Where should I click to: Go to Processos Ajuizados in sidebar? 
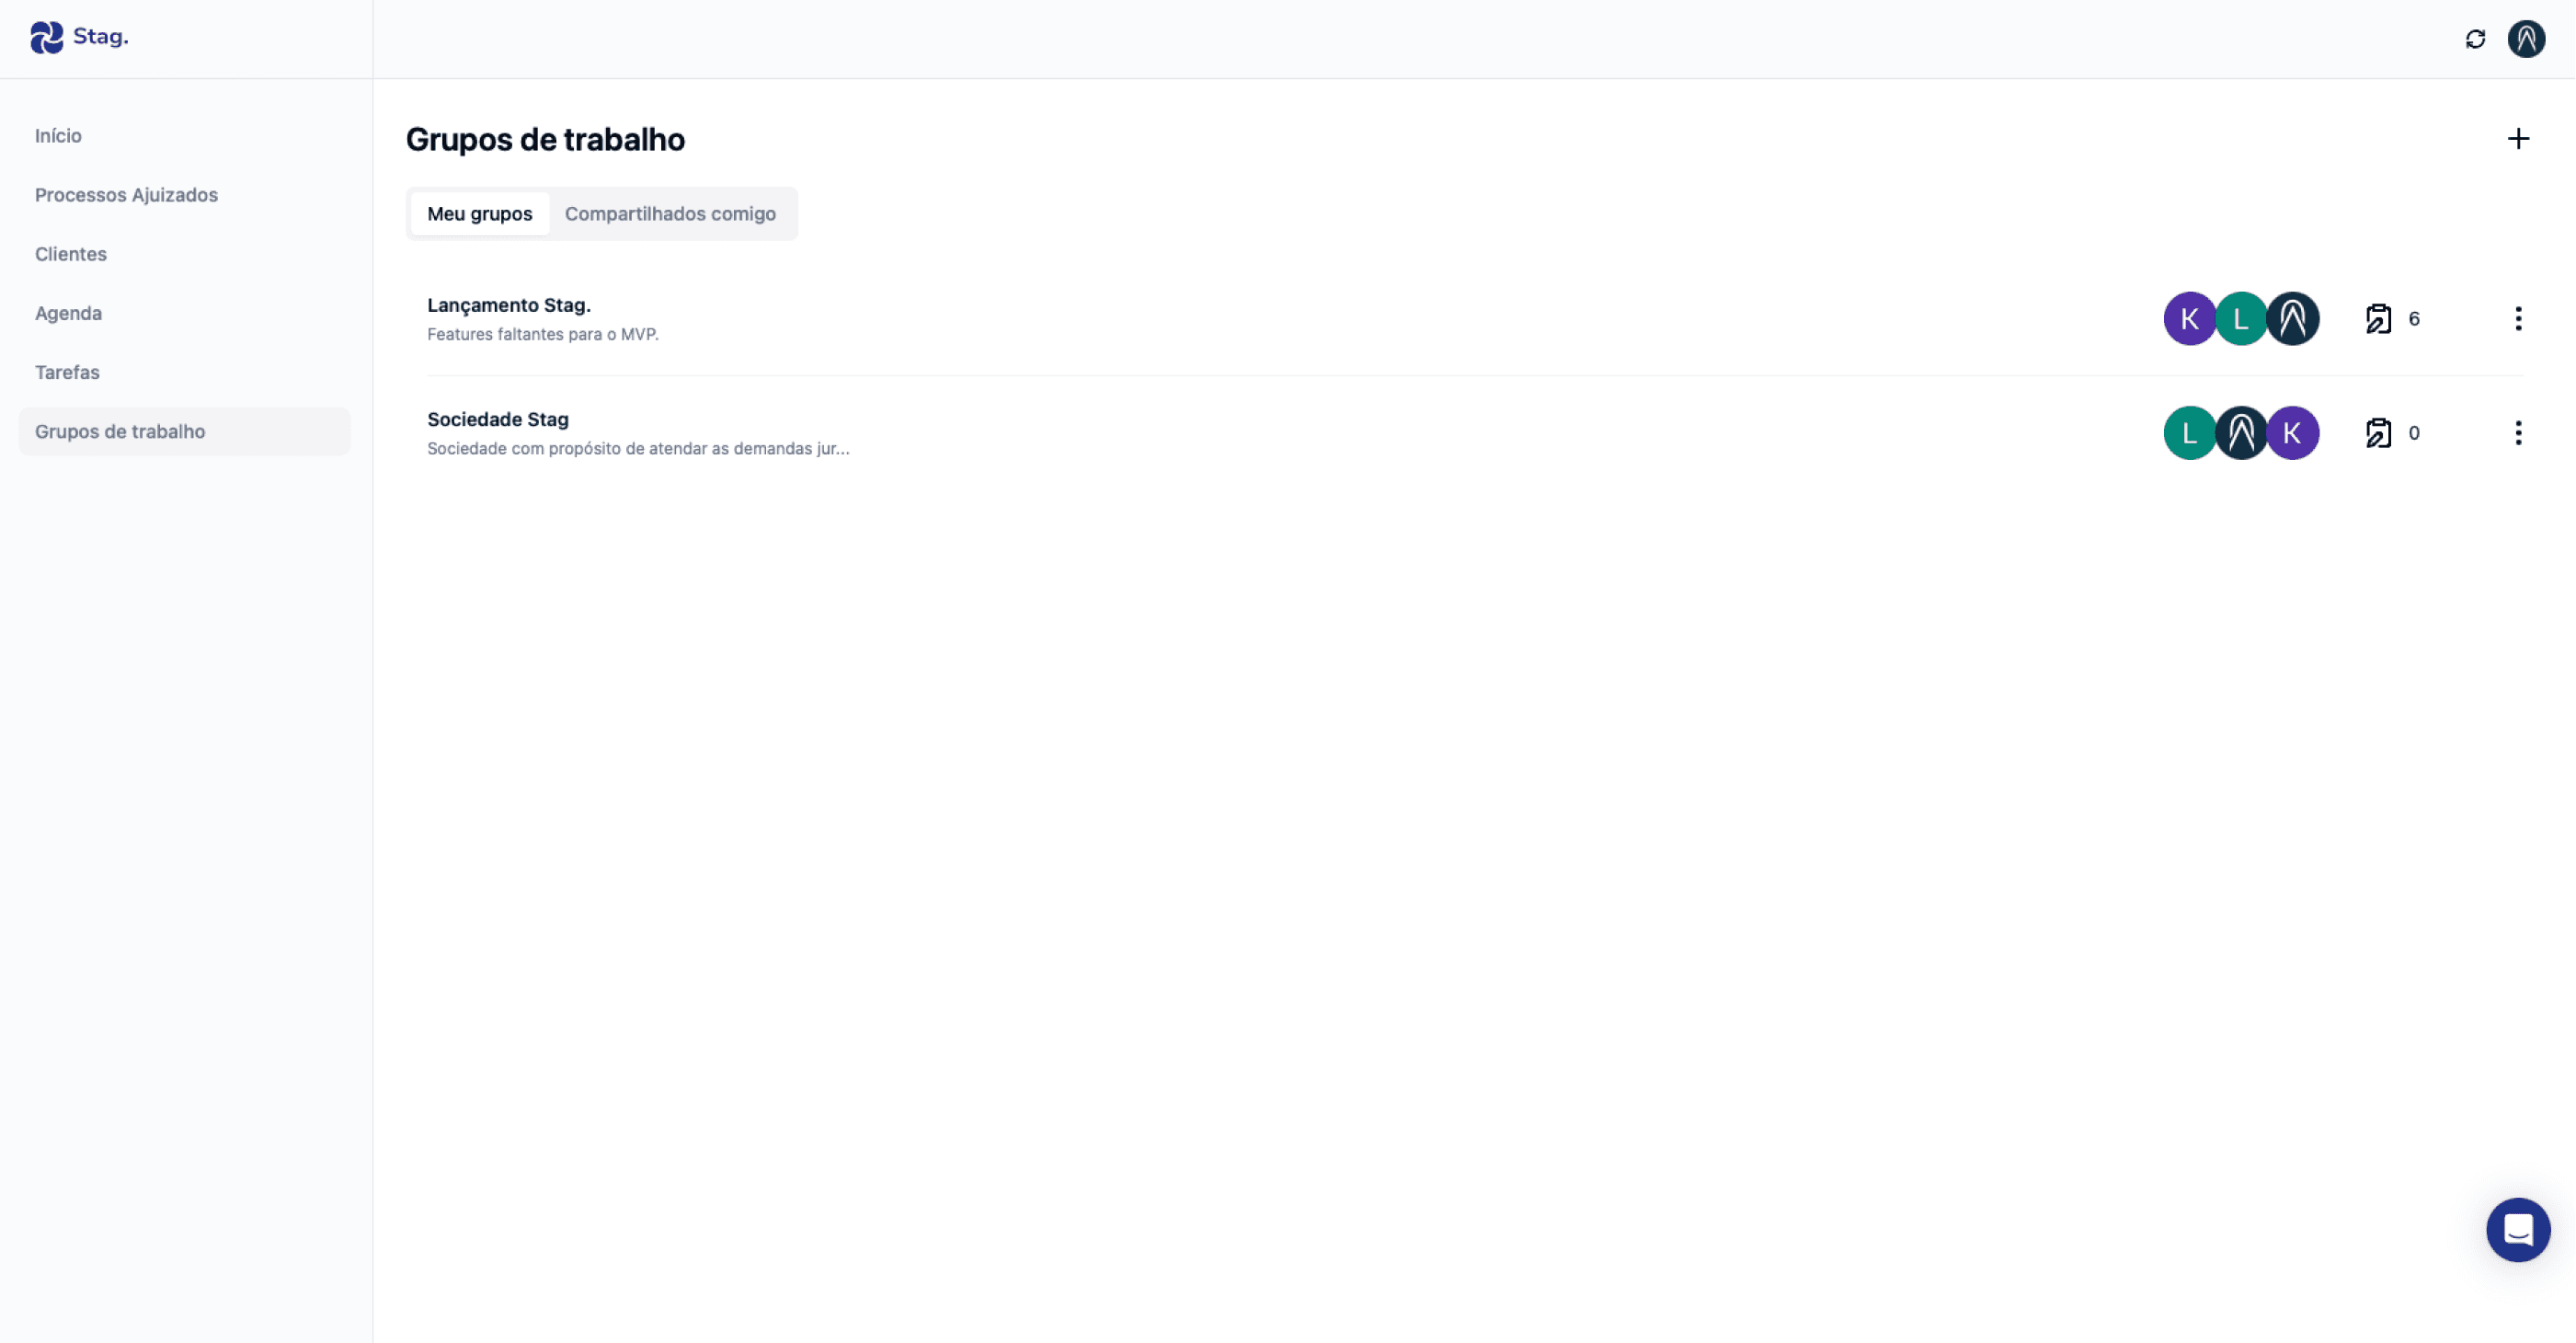click(126, 195)
